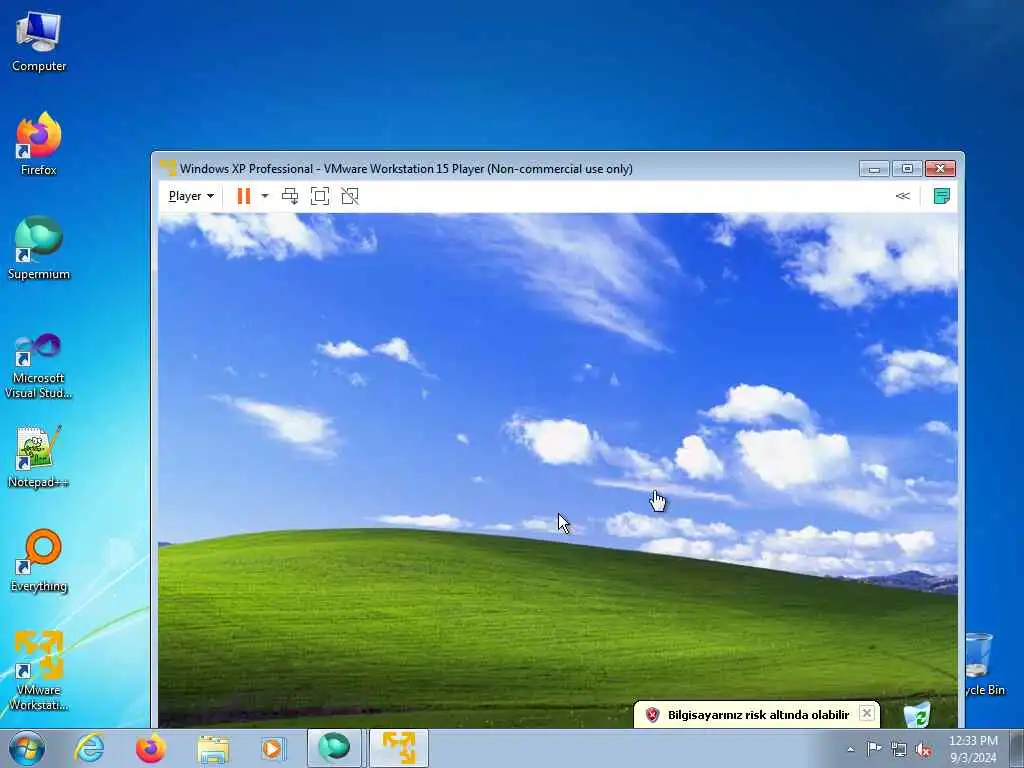Click the VMware icon in the window title bar

pos(168,168)
